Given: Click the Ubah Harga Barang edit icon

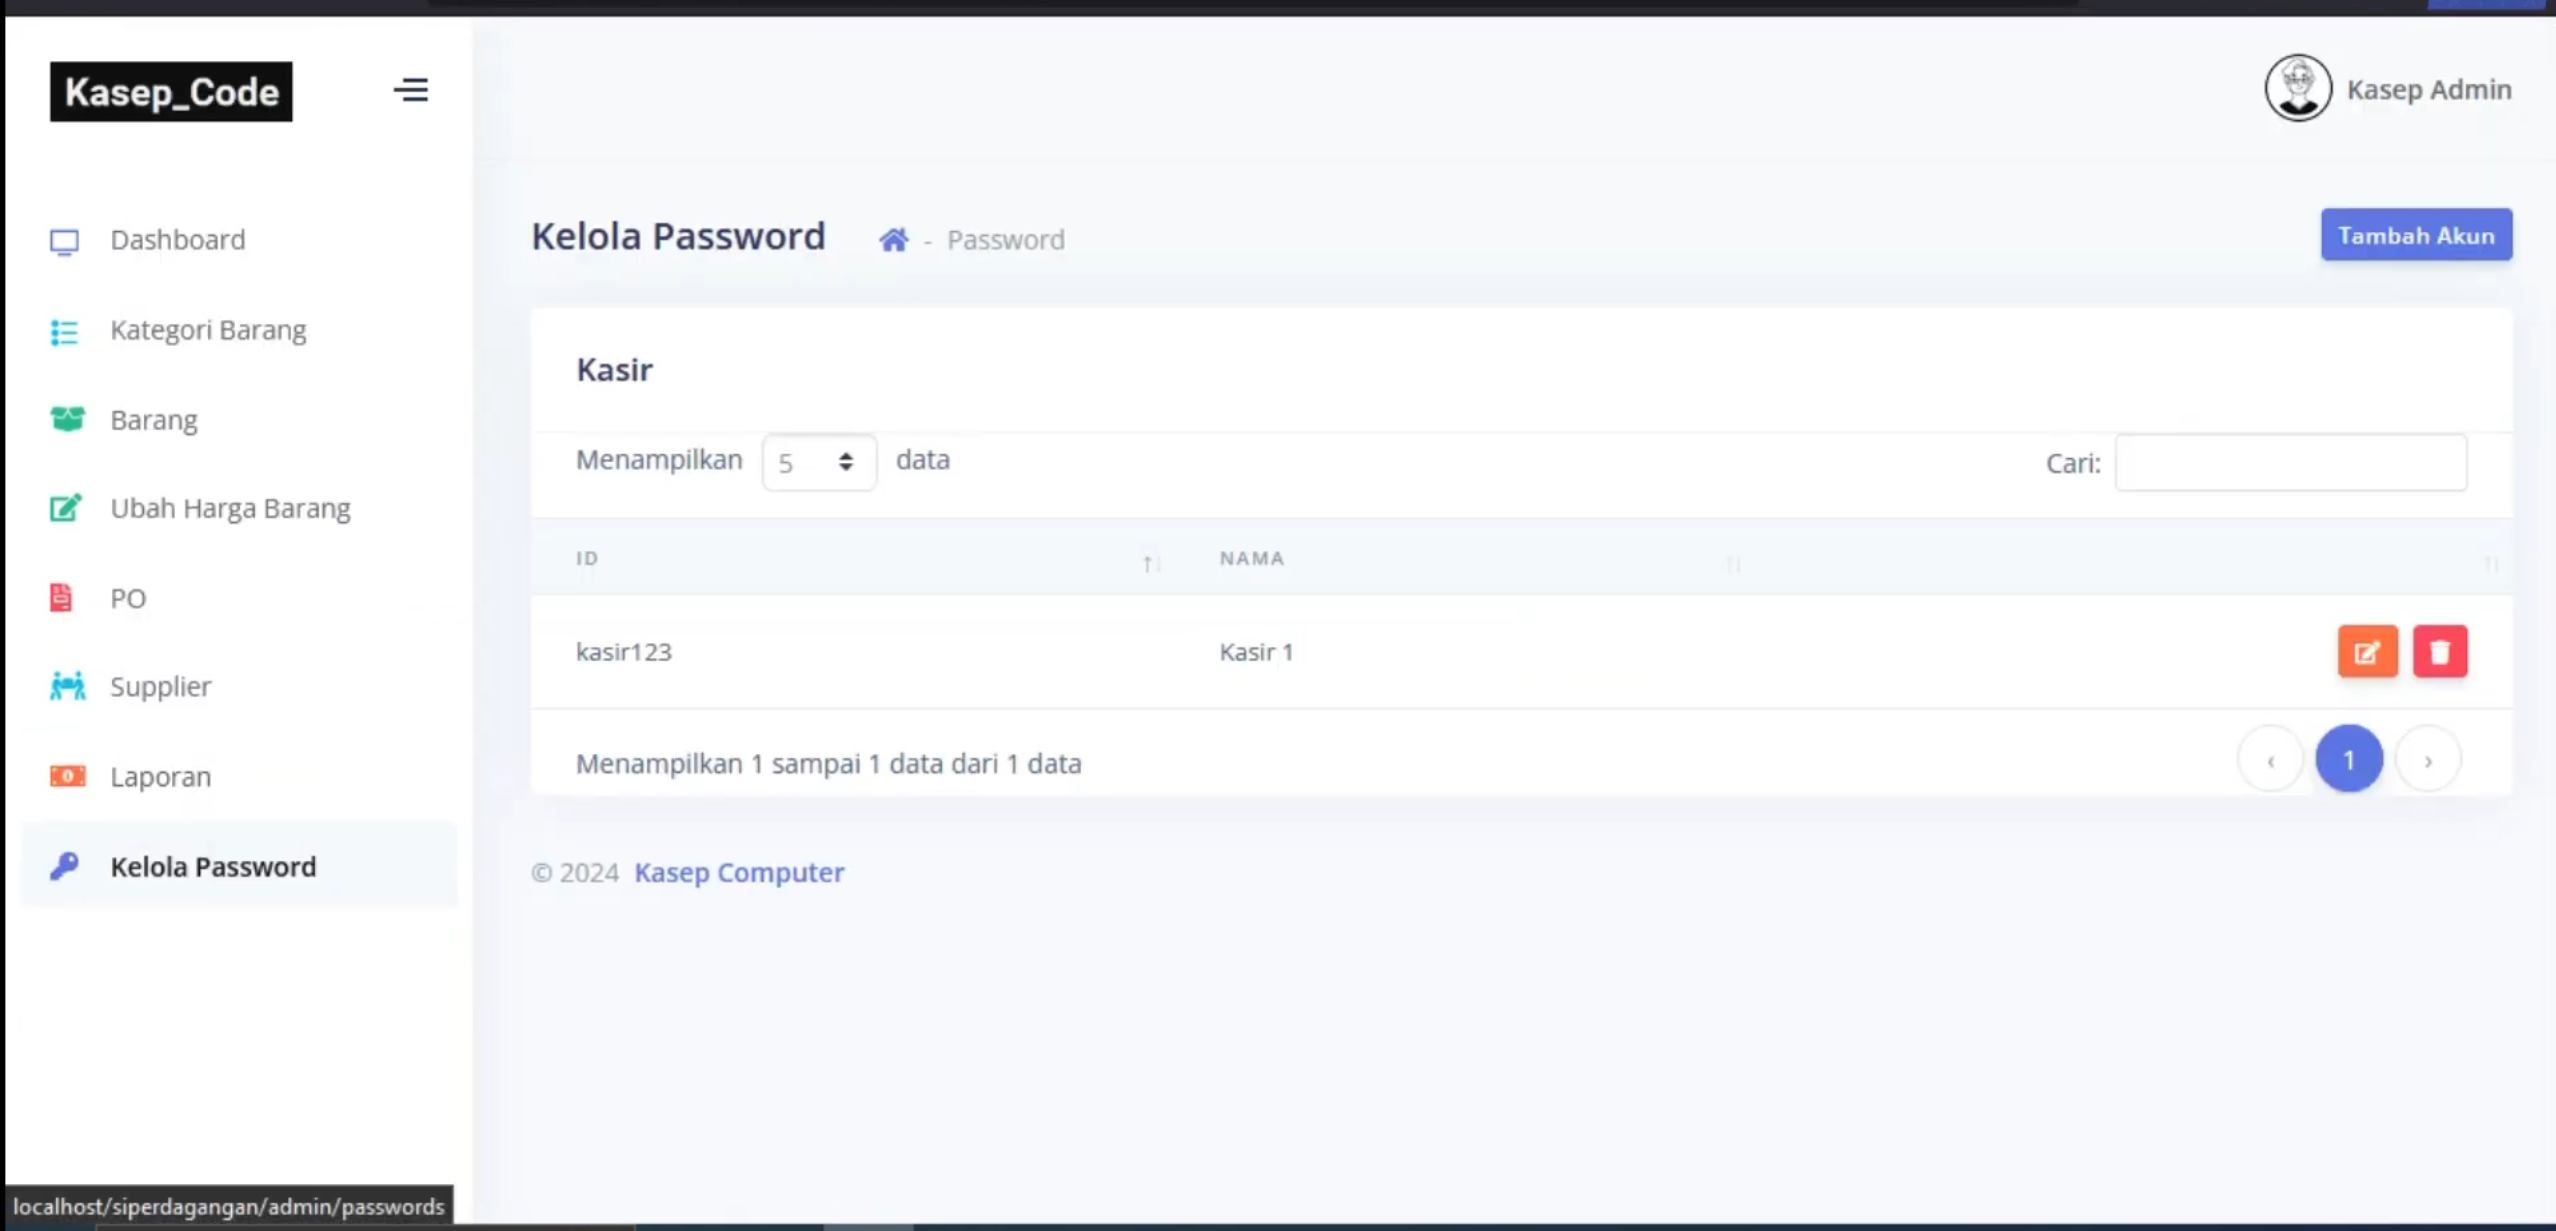Looking at the screenshot, I should point(66,508).
